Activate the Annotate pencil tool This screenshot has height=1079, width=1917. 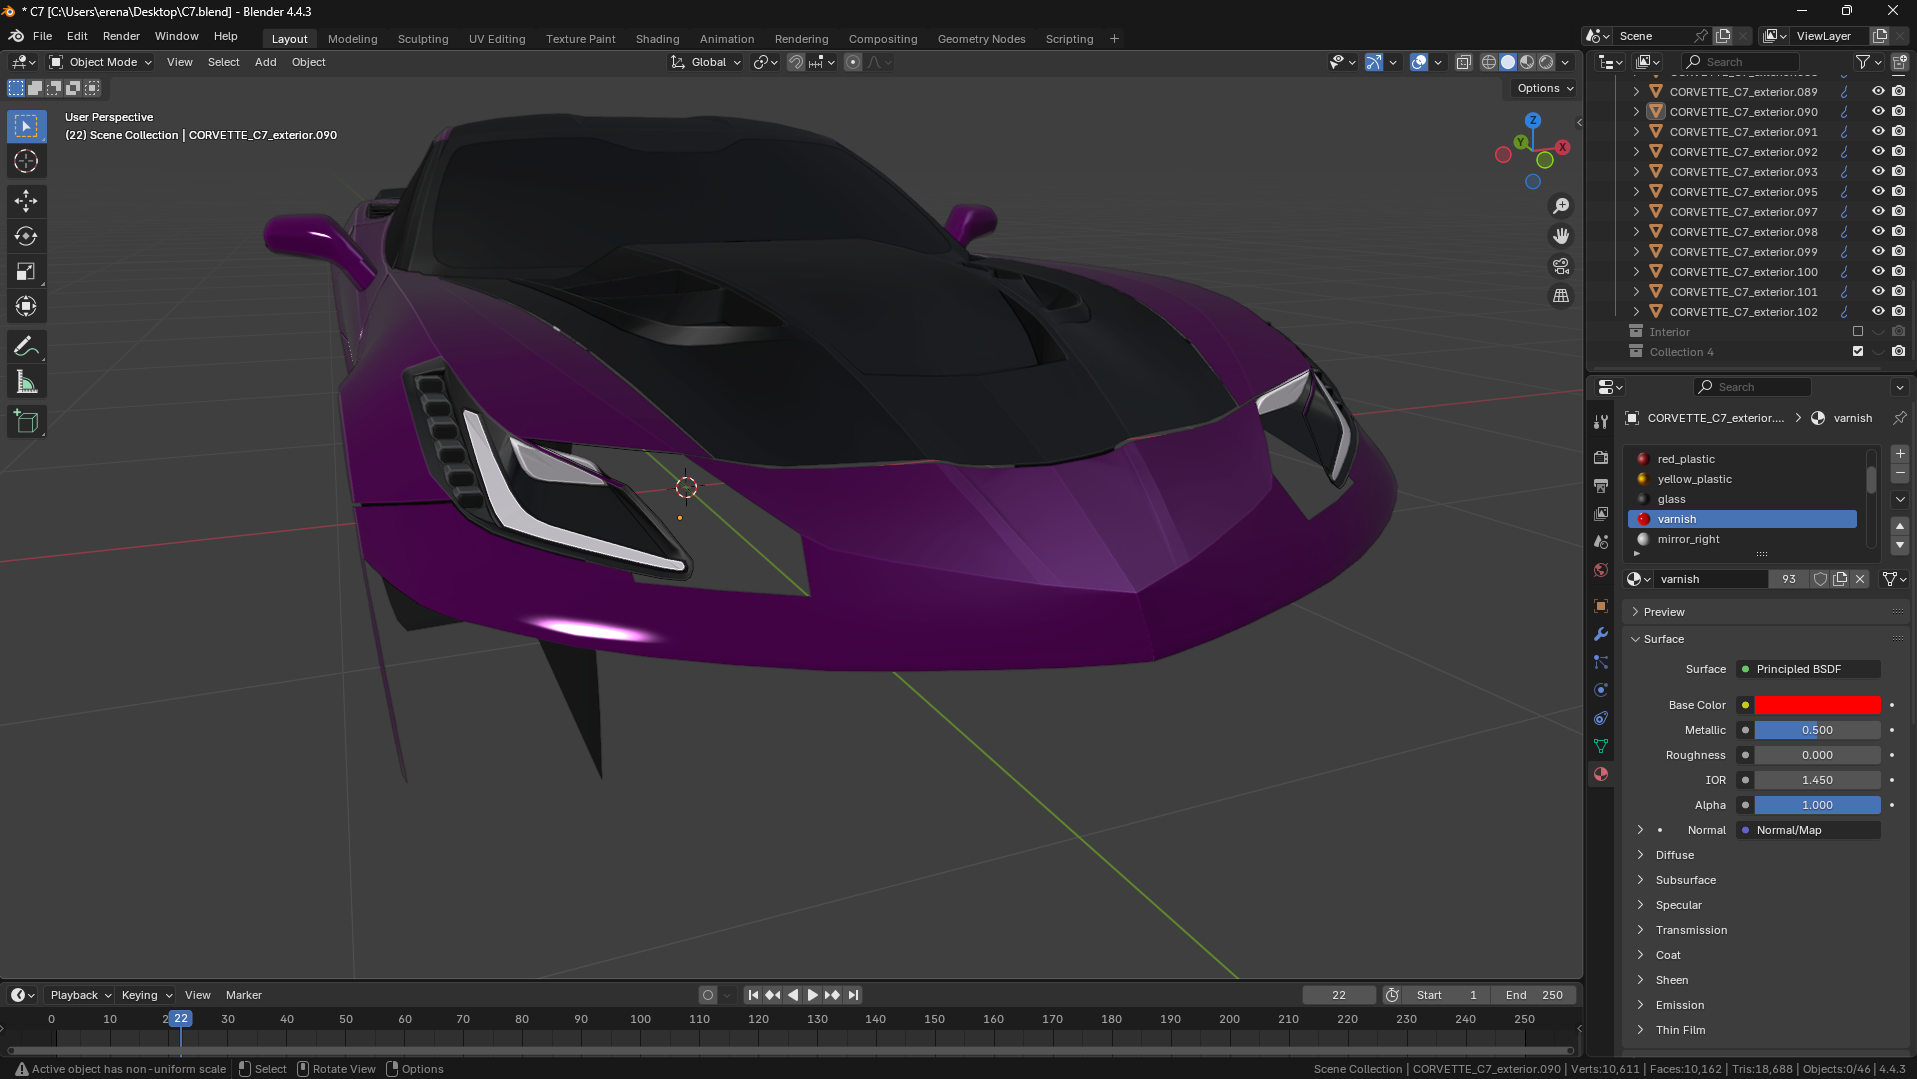pos(26,347)
